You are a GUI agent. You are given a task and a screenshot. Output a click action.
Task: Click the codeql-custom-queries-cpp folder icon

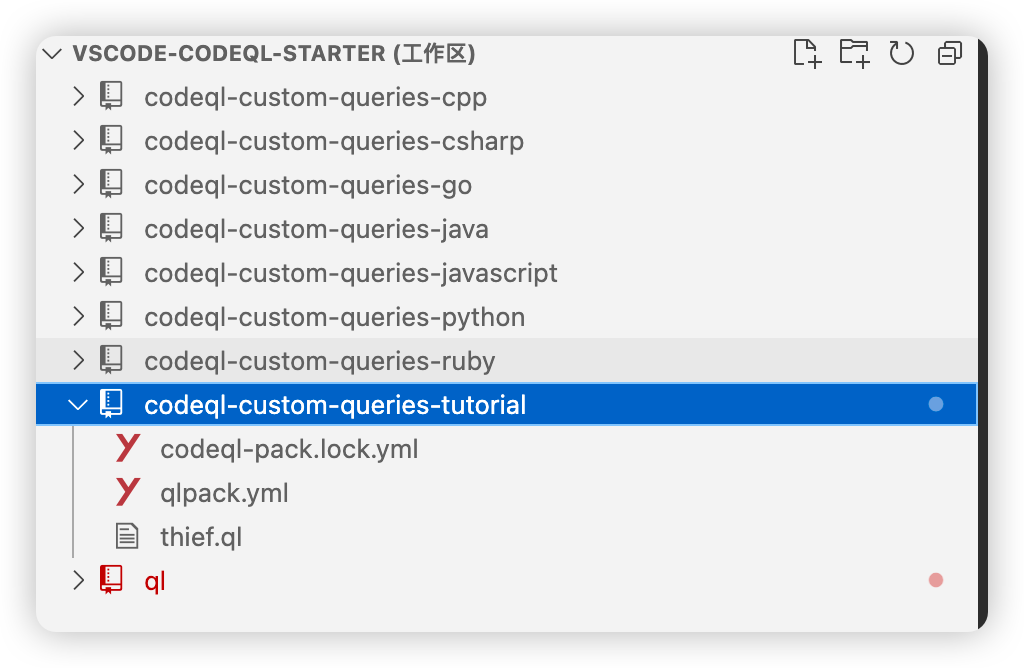[x=111, y=97]
